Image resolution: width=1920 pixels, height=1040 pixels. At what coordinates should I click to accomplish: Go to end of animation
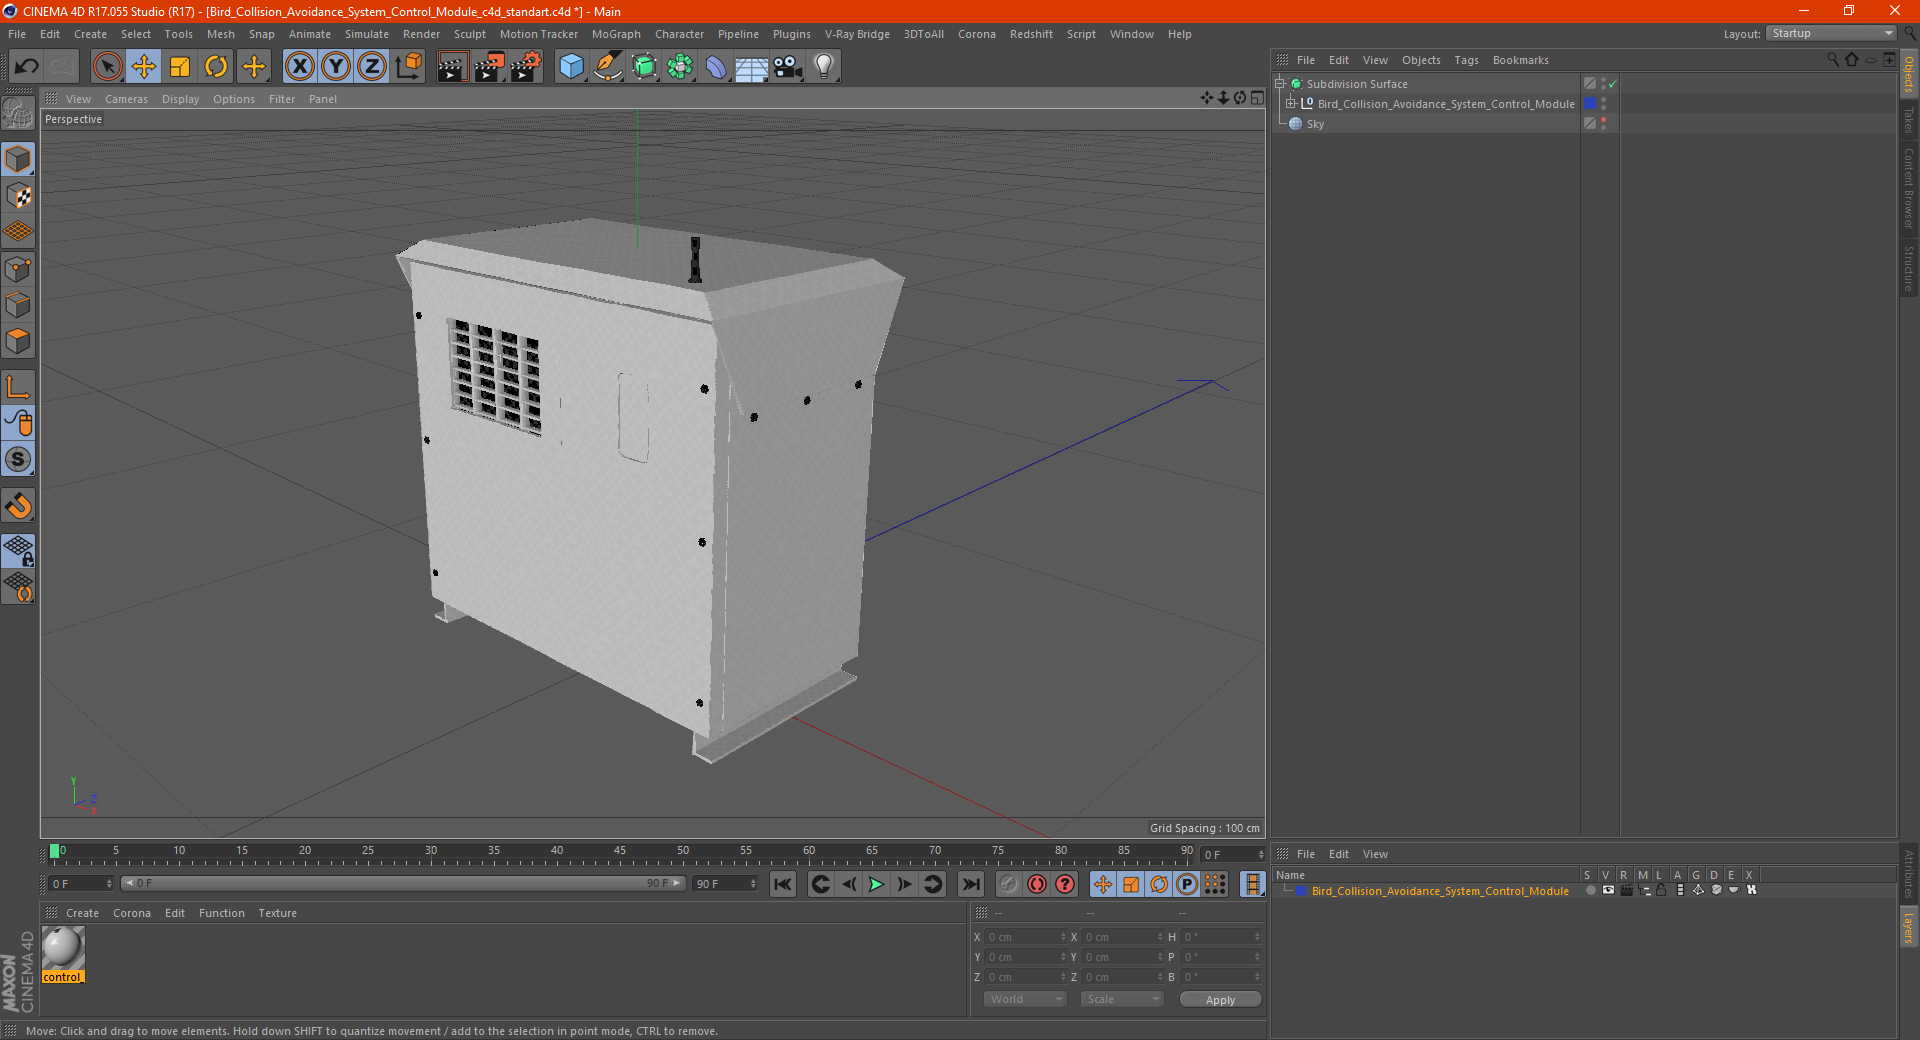(970, 884)
